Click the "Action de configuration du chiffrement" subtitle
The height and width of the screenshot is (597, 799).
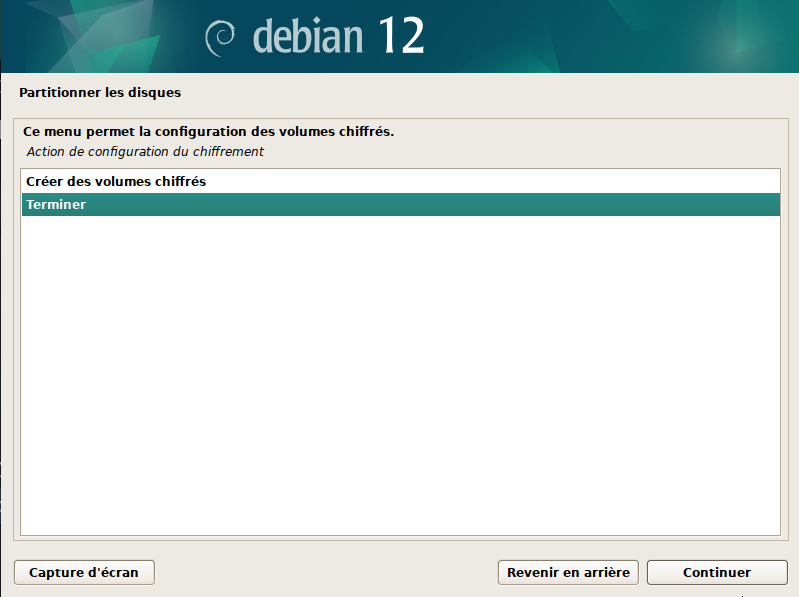[145, 152]
